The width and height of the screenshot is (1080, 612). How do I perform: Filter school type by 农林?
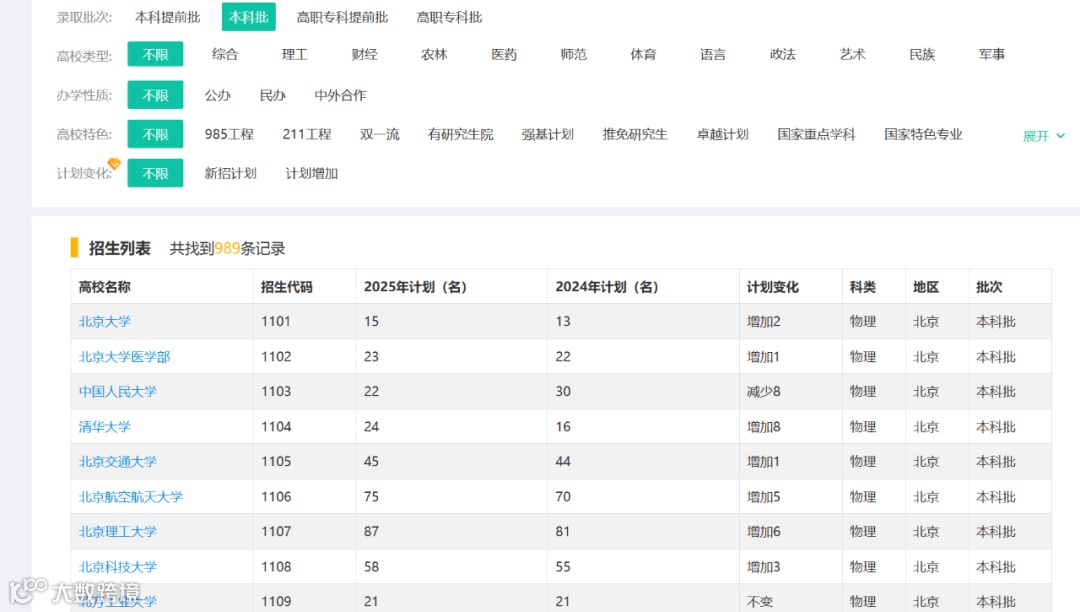tap(434, 54)
